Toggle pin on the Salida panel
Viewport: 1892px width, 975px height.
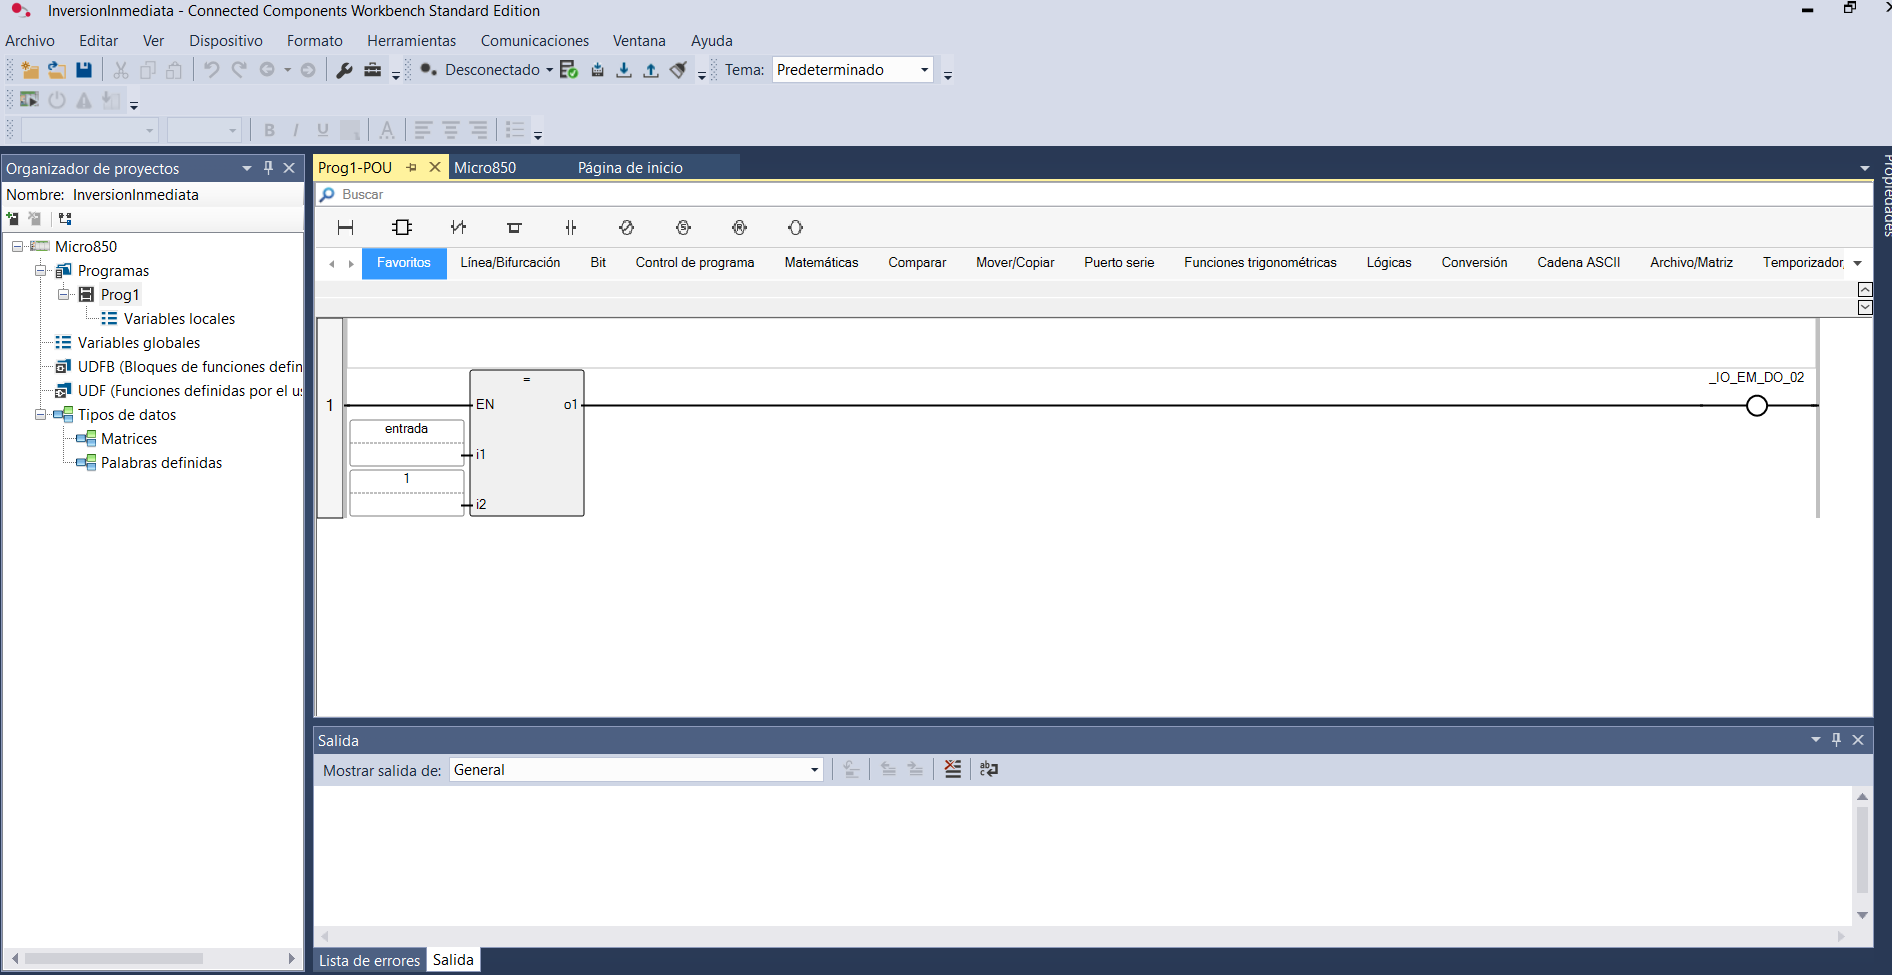pos(1836,740)
